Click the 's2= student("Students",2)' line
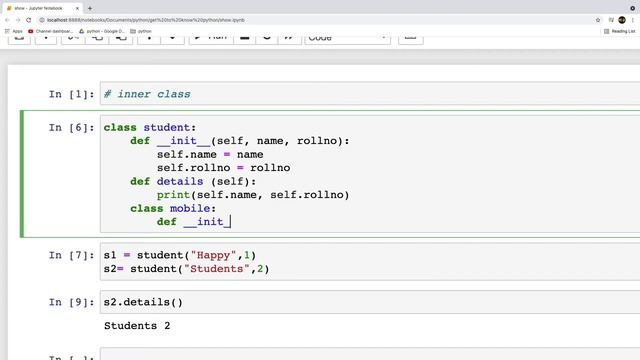The height and width of the screenshot is (360, 640). point(187,269)
